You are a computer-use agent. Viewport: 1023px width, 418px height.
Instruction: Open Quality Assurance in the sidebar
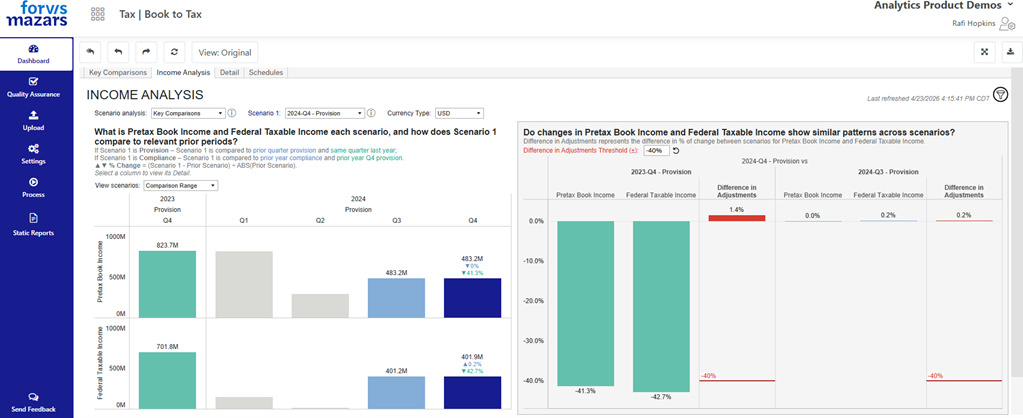(x=33, y=87)
